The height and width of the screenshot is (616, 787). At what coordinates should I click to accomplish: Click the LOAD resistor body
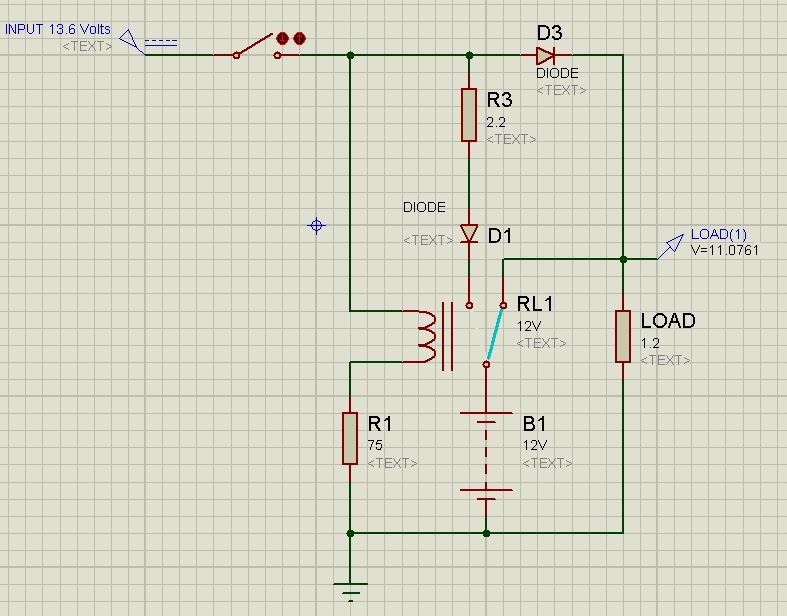(x=622, y=336)
